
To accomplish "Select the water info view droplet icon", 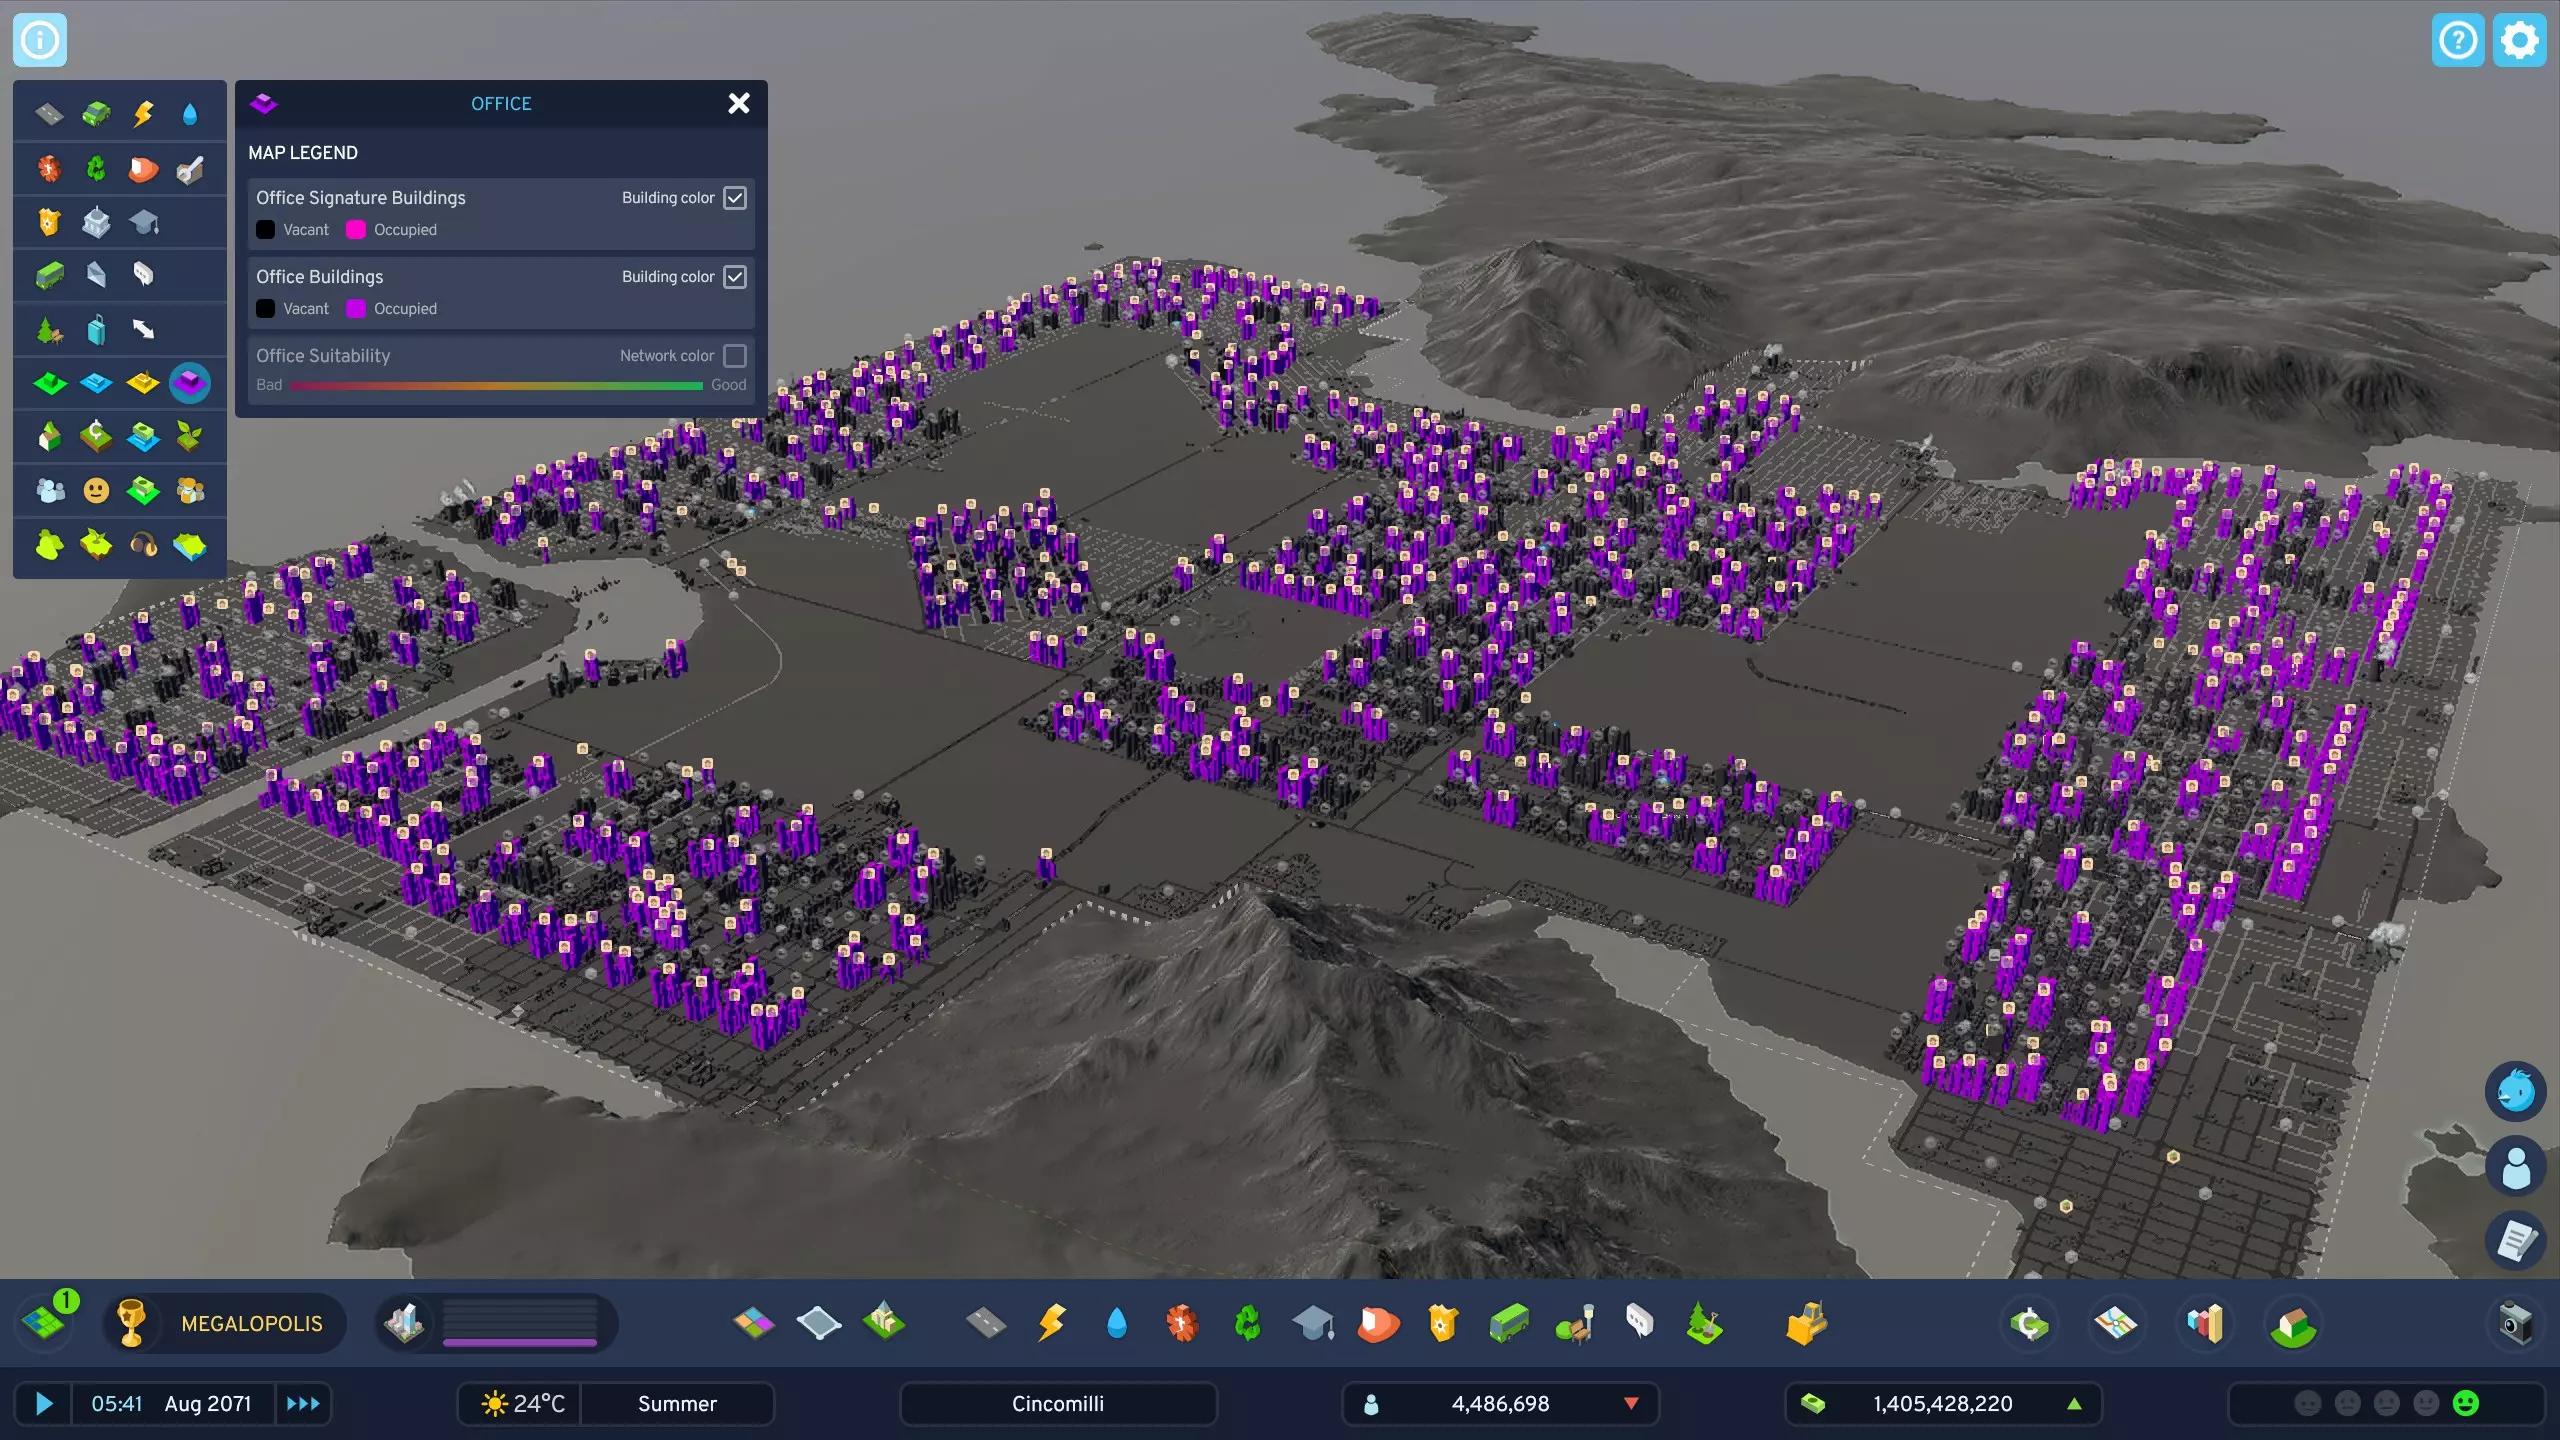I will point(190,114).
